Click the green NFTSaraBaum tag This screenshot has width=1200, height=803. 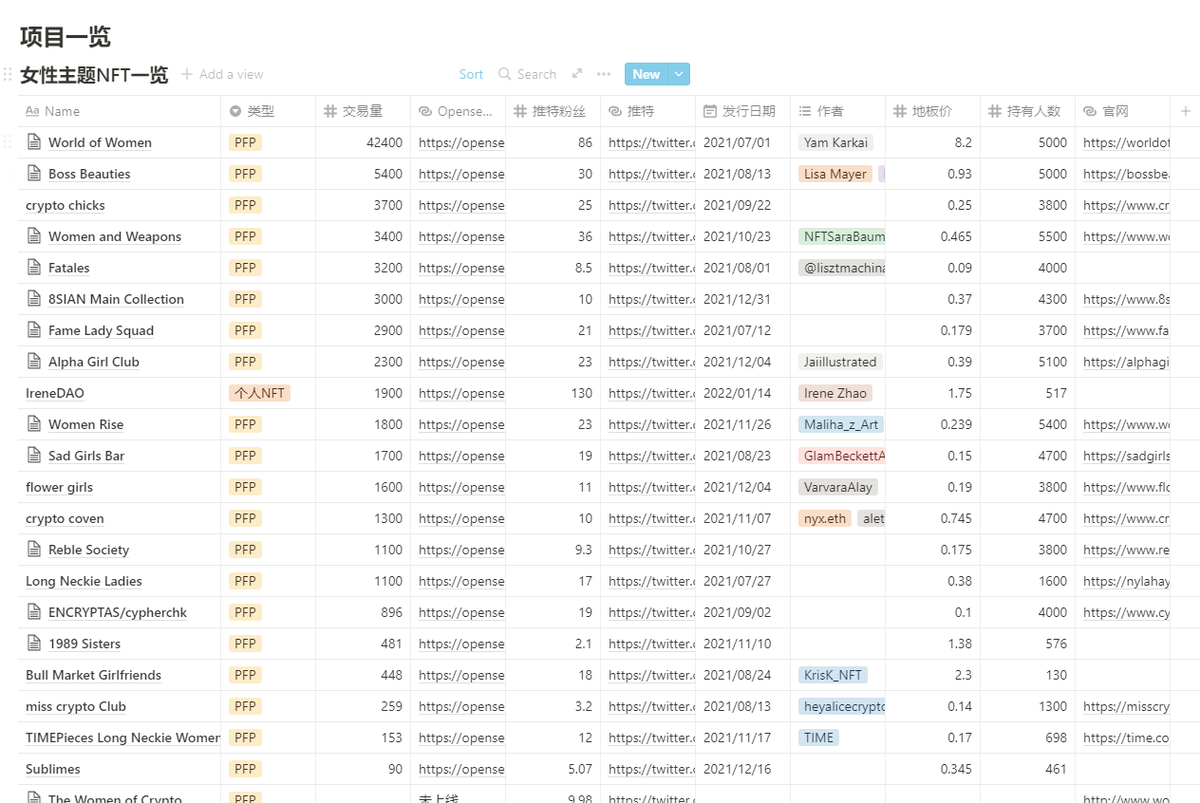842,236
